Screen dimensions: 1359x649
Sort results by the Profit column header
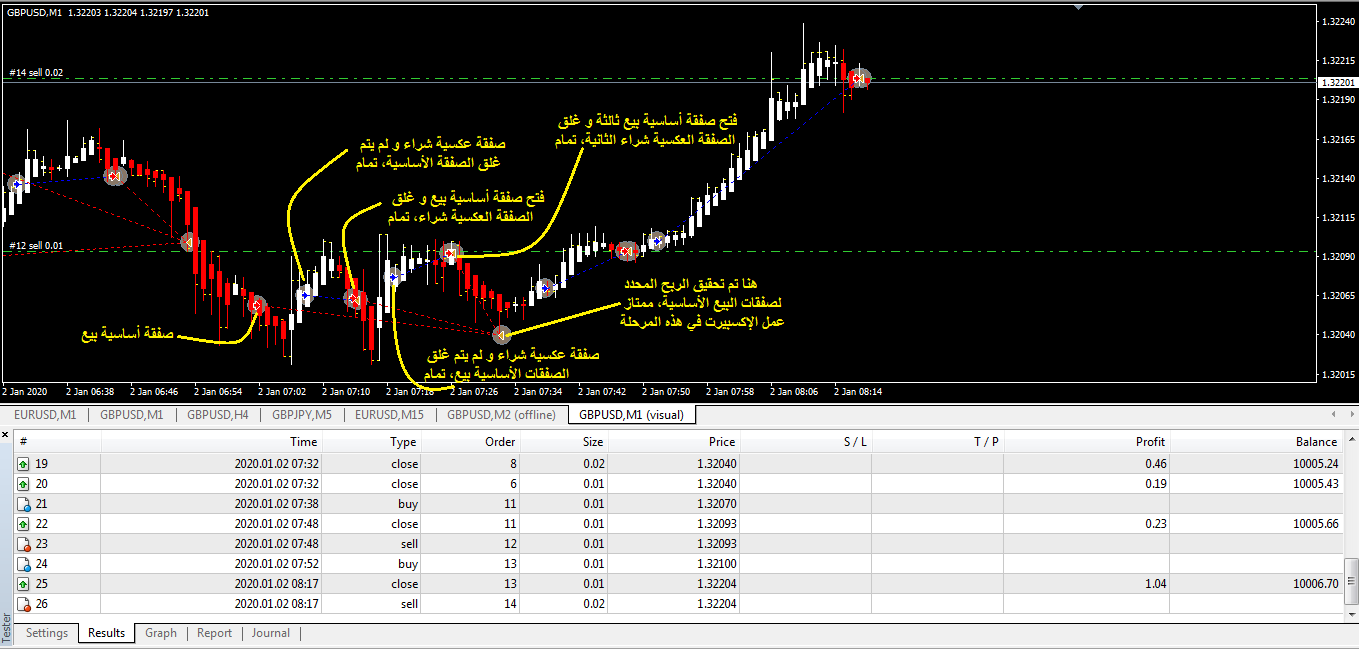[x=1150, y=441]
